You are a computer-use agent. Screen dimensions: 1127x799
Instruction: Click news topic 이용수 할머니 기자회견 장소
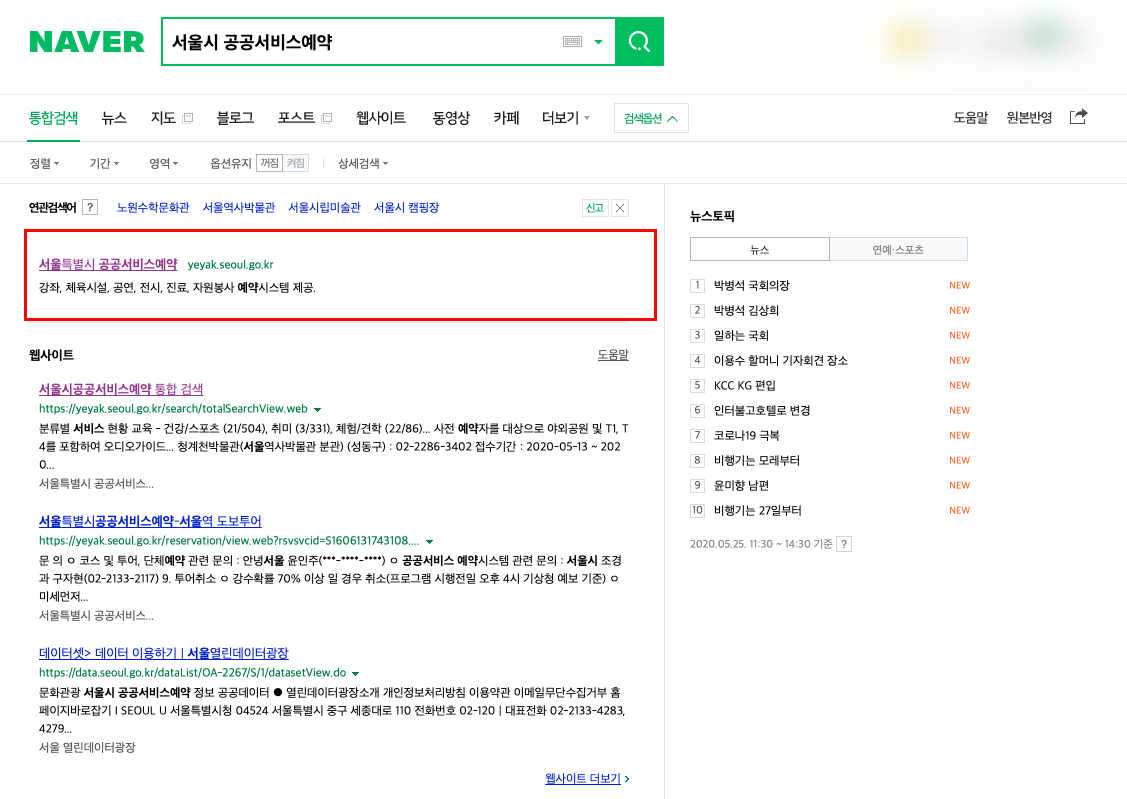click(781, 361)
